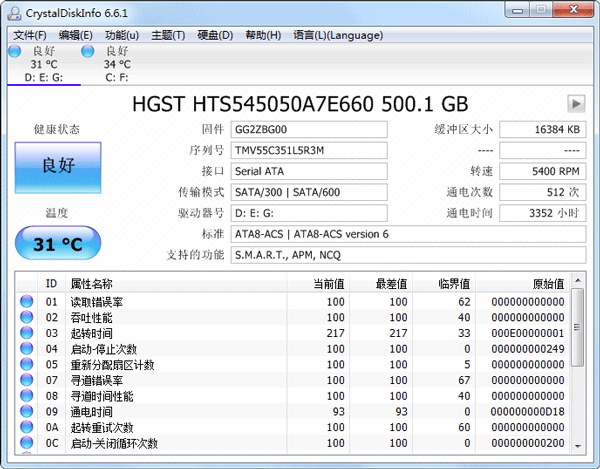
Task: Click status orb of 寻道时间性能 row
Action: pos(27,396)
